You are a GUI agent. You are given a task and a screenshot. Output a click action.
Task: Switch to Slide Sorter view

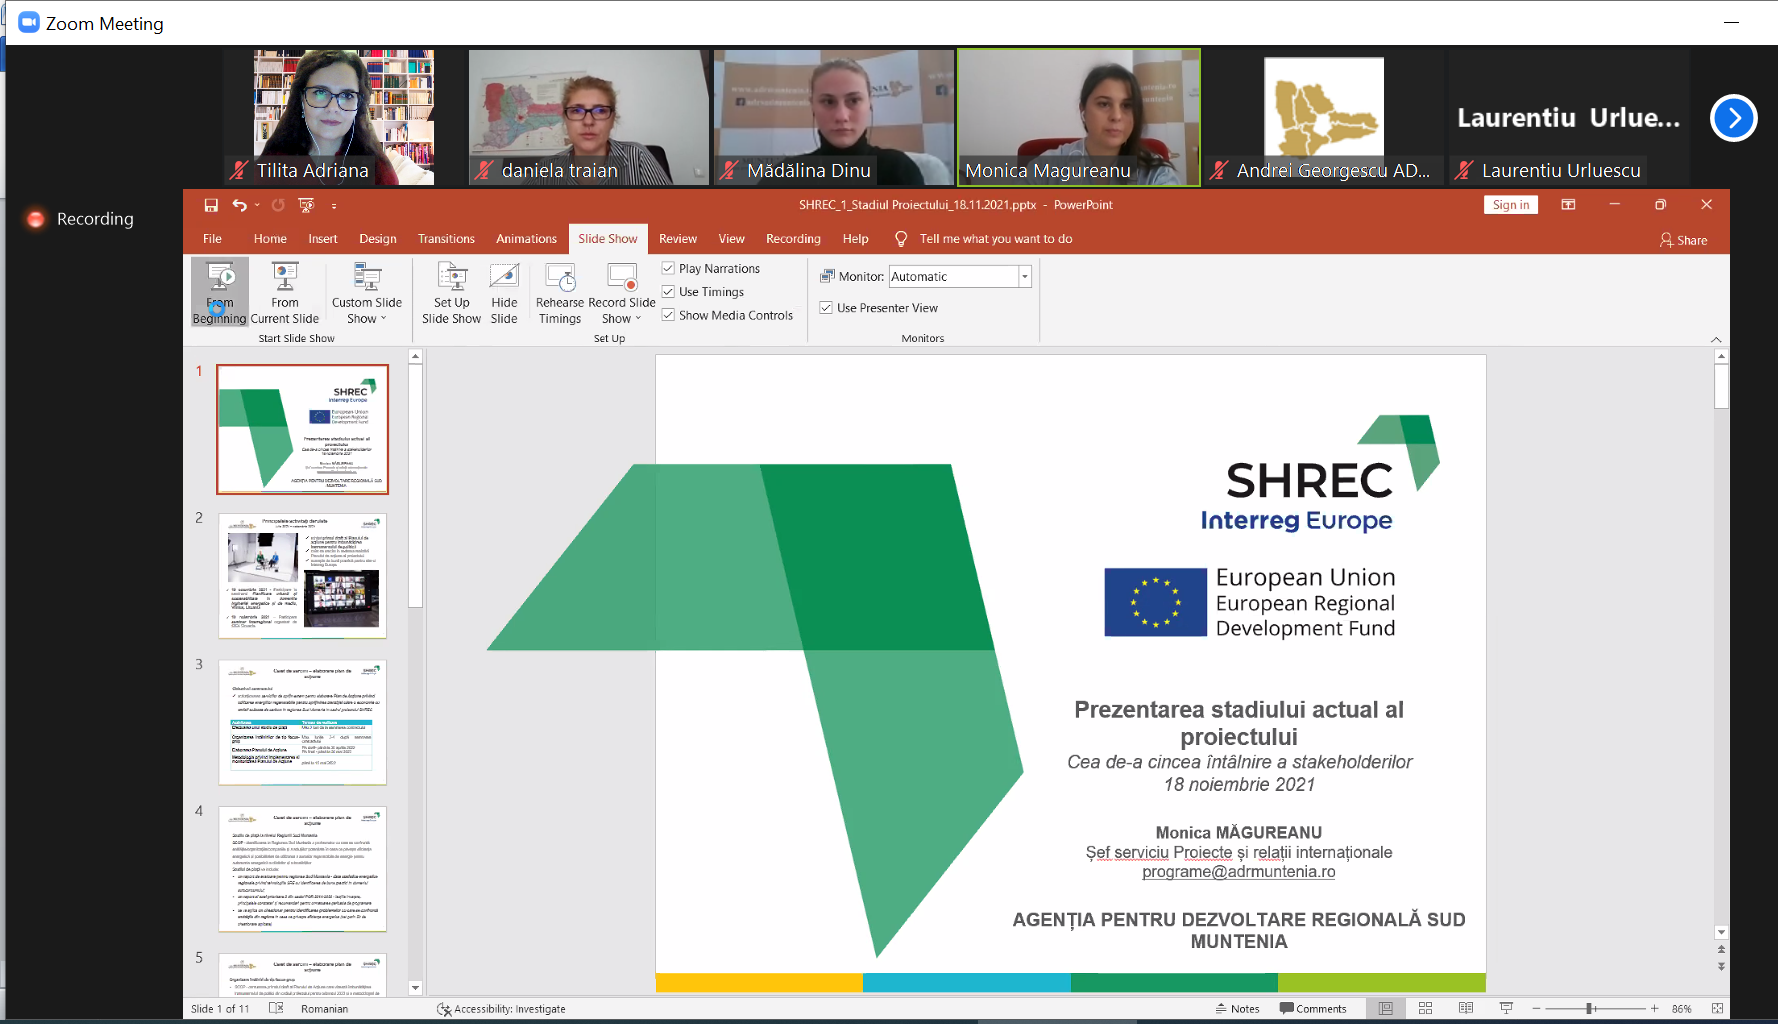click(1426, 1009)
